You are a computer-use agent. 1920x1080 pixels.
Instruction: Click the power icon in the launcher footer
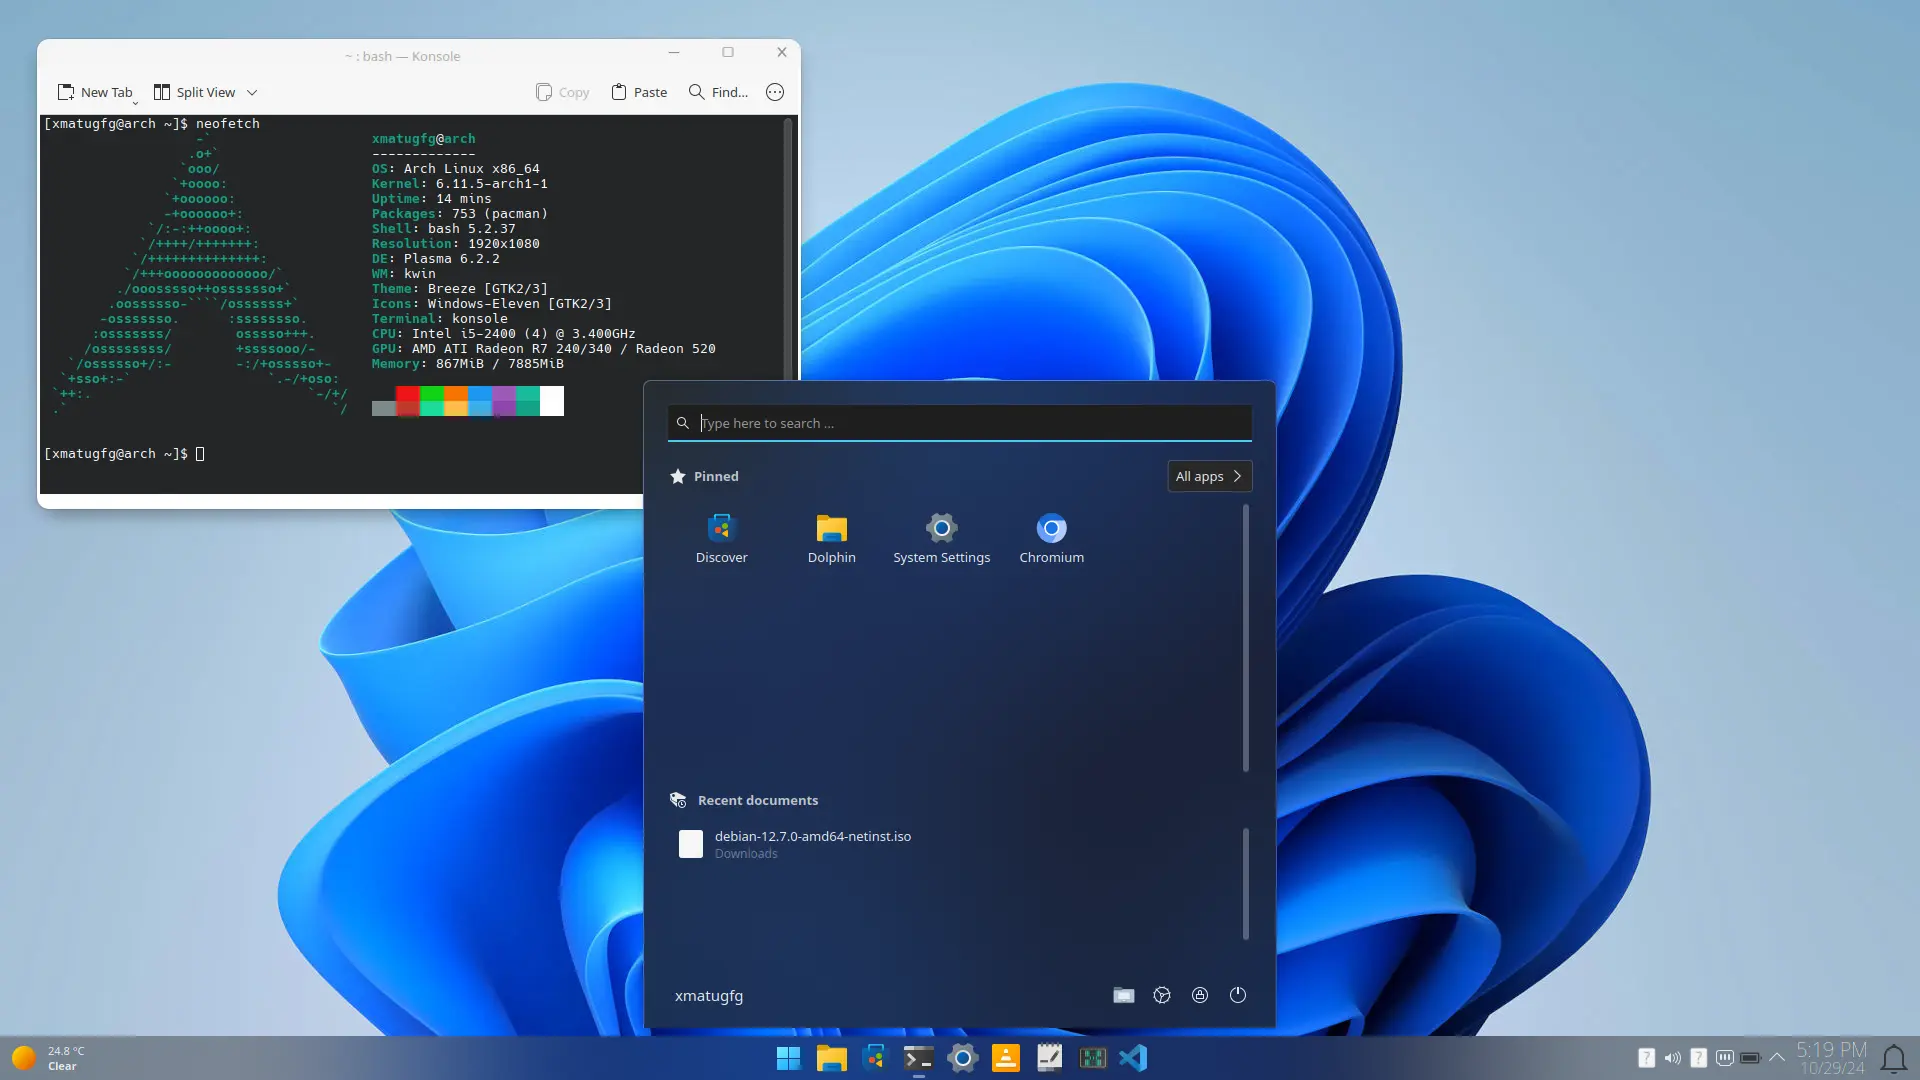pyautogui.click(x=1238, y=995)
